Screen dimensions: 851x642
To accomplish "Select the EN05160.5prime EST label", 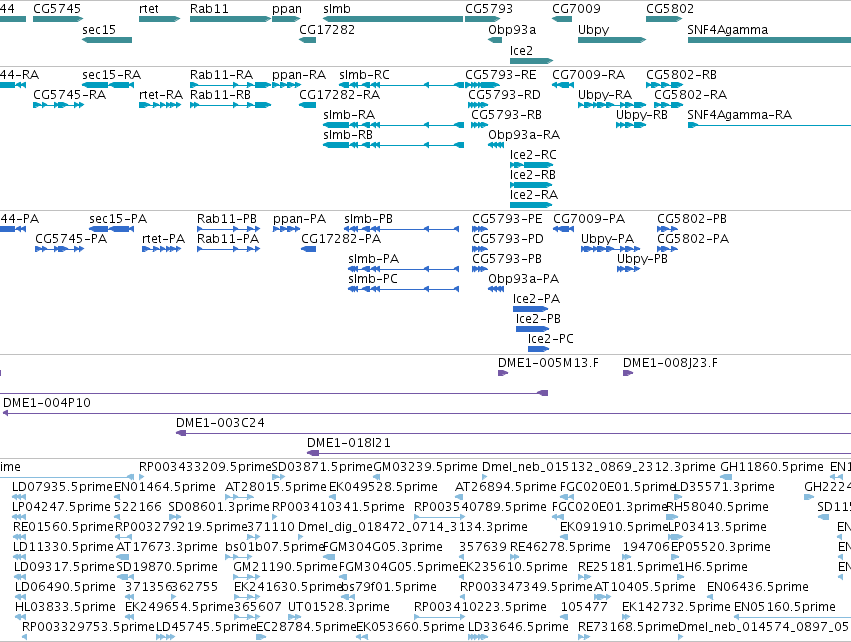I will tap(785, 607).
